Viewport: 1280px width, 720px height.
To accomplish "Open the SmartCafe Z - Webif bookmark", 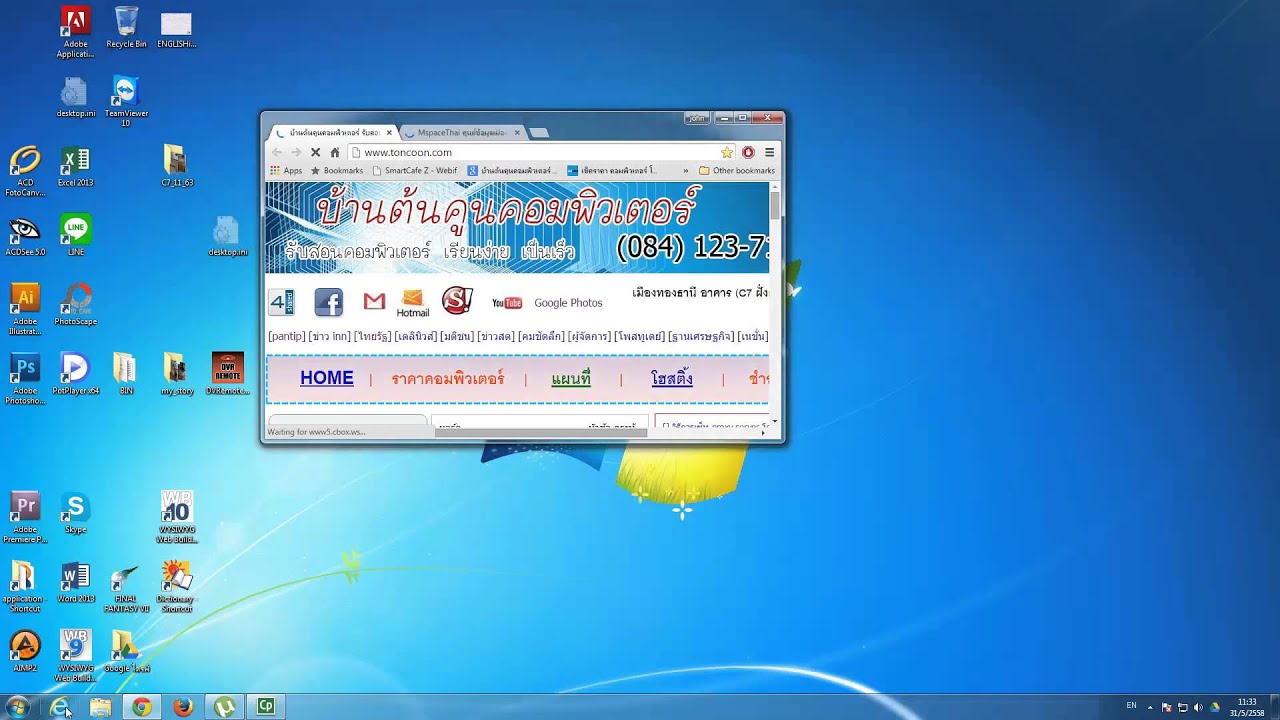I will [415, 171].
